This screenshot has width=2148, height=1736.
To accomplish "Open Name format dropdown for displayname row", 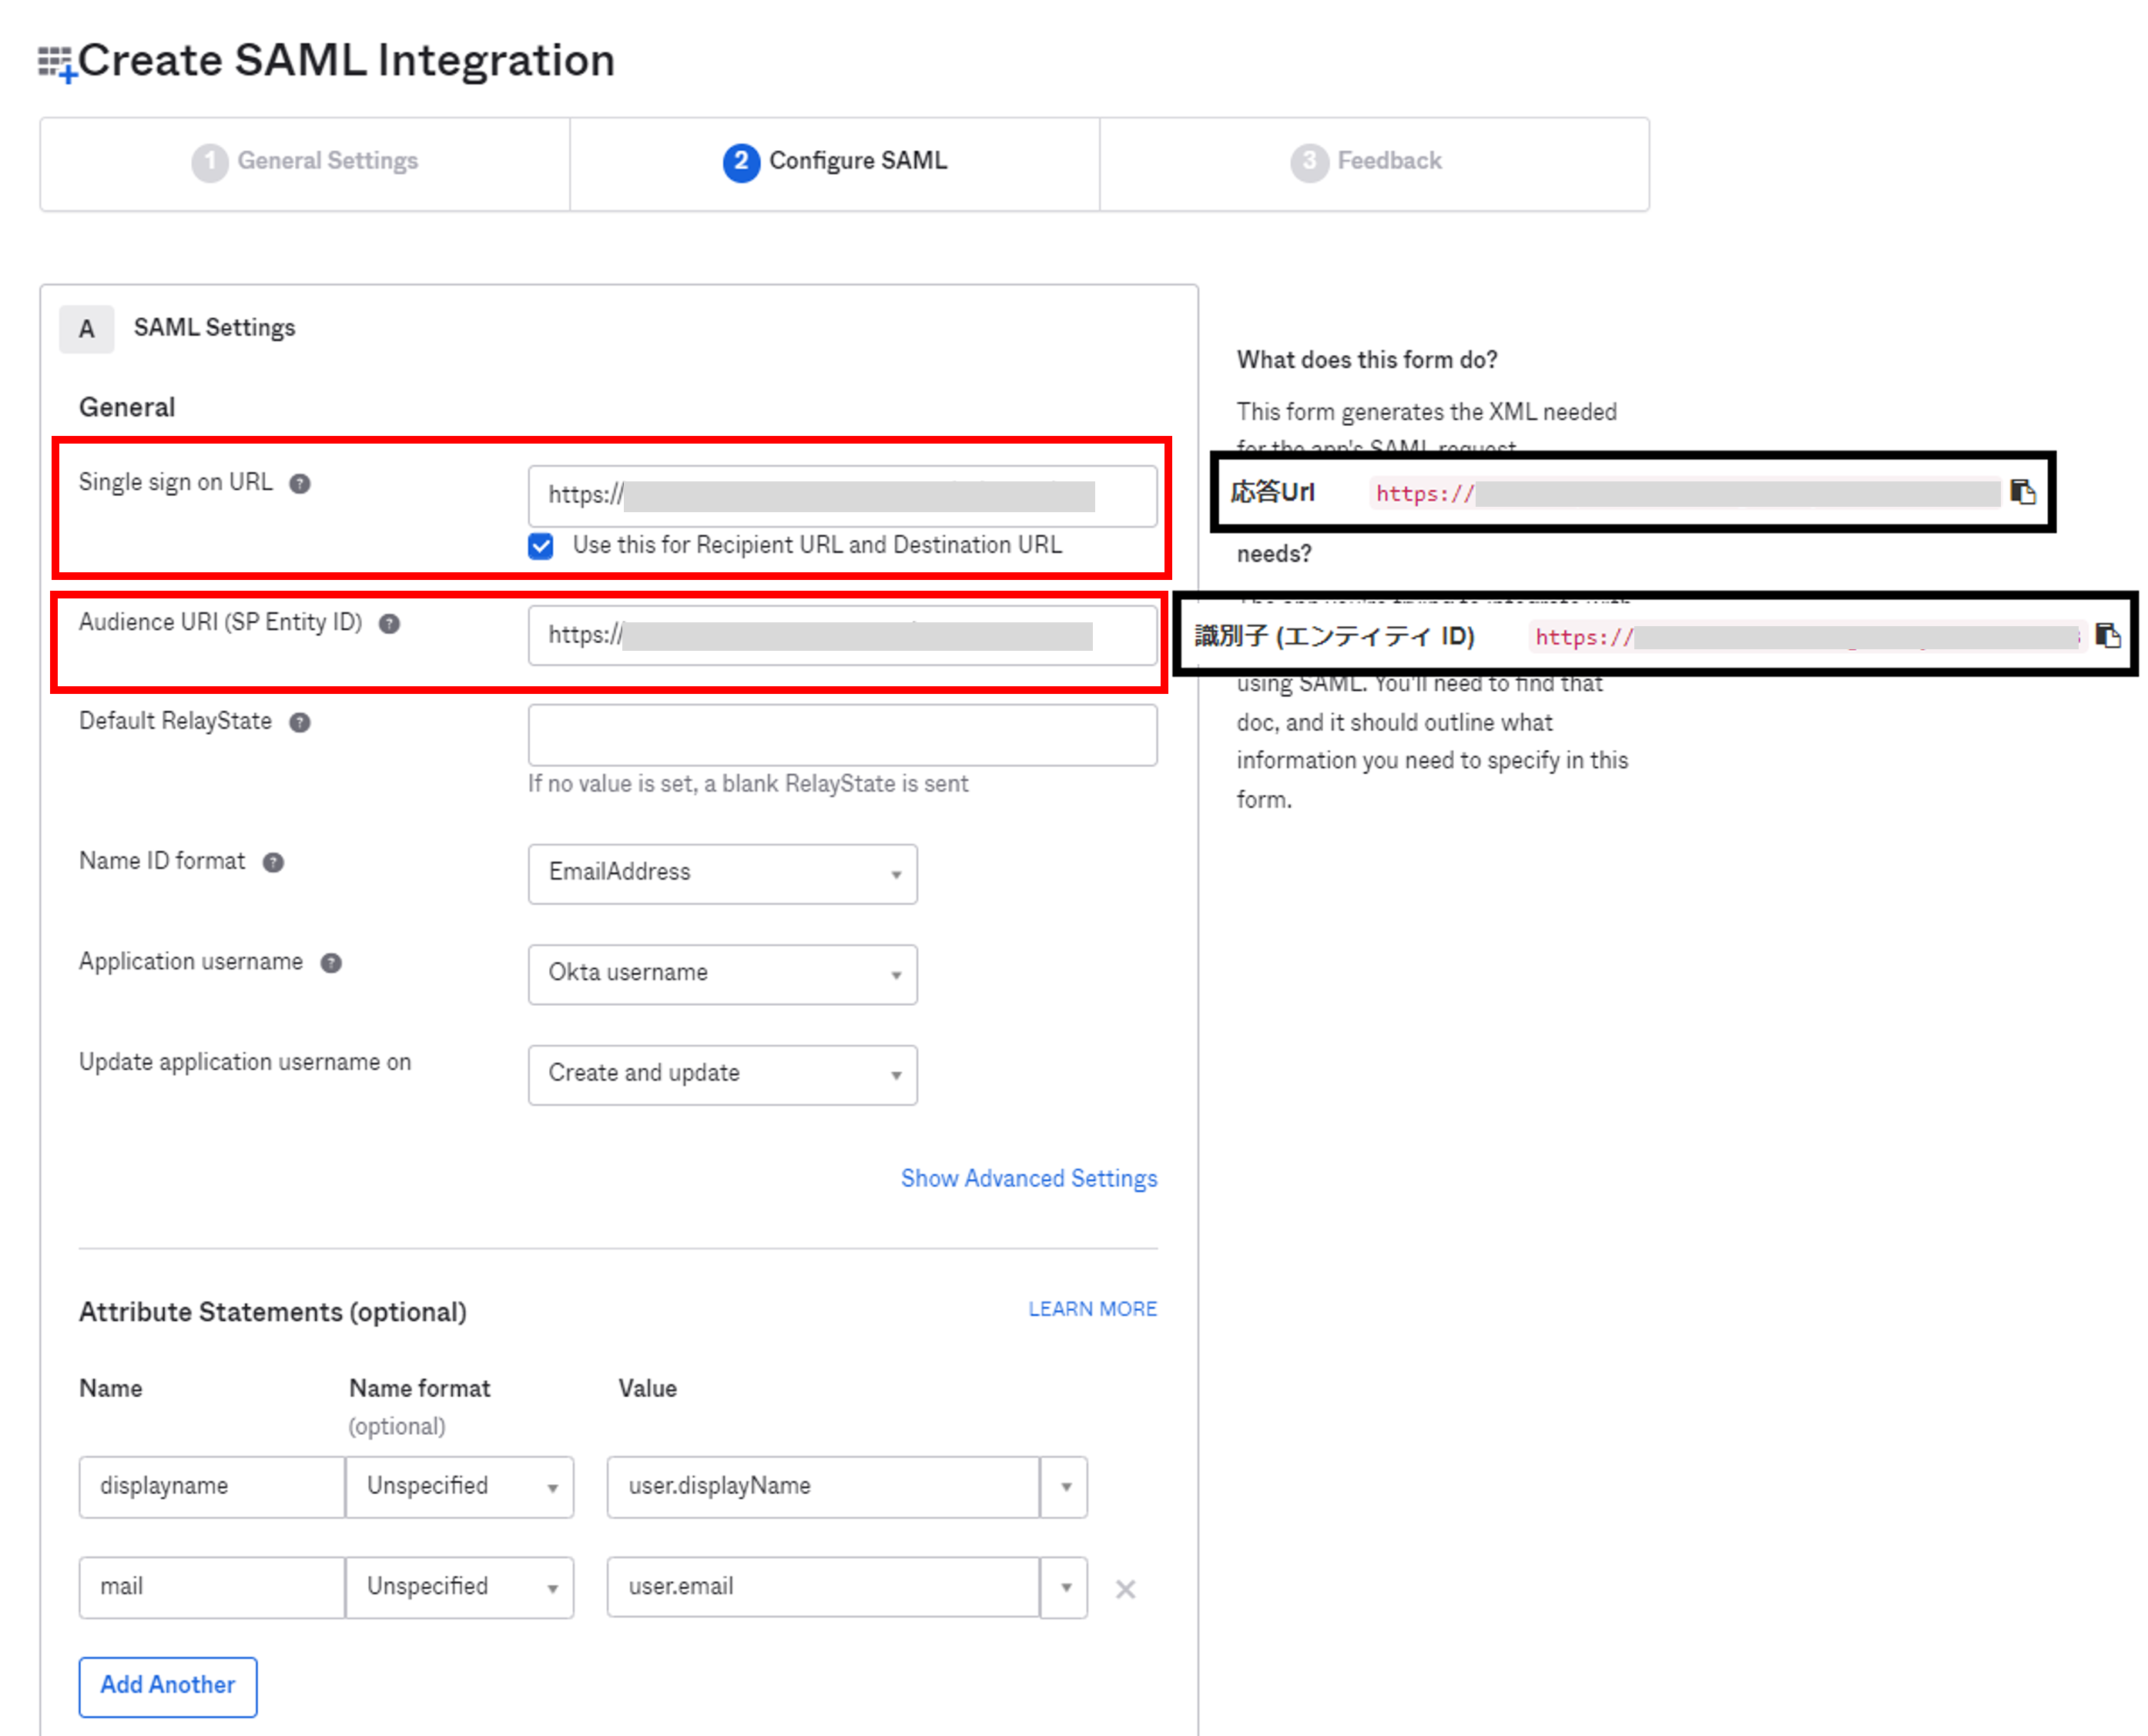I will click(460, 1487).
